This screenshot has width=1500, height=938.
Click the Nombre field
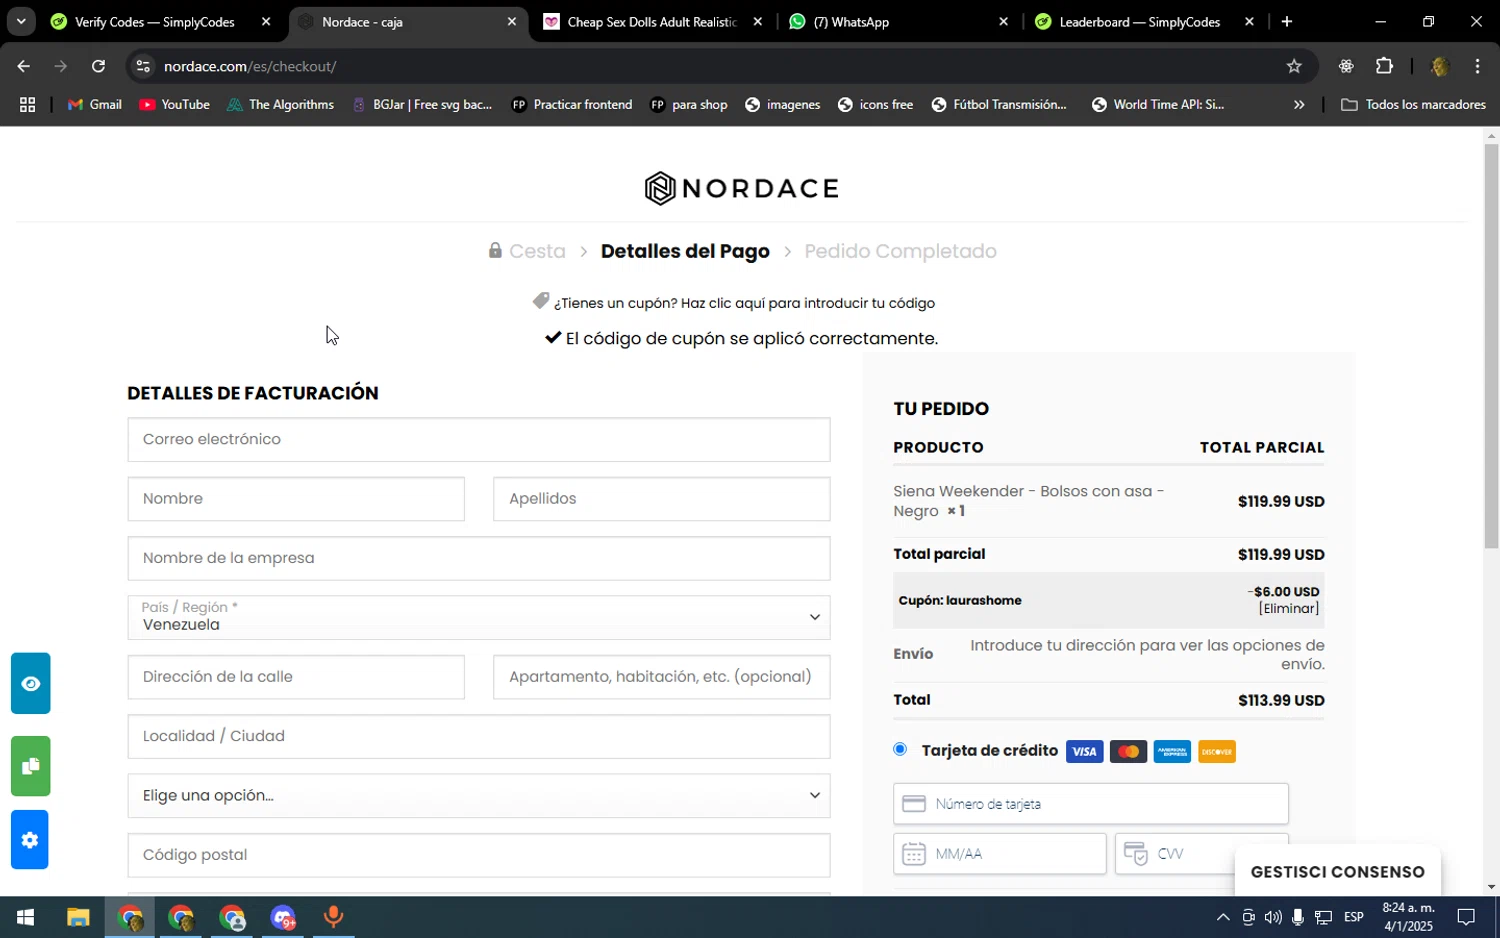point(296,498)
